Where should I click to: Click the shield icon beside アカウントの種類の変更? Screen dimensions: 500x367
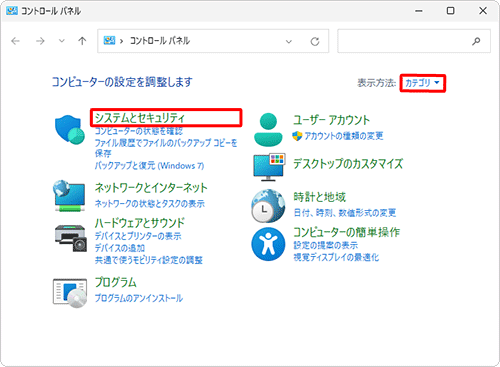[297, 136]
